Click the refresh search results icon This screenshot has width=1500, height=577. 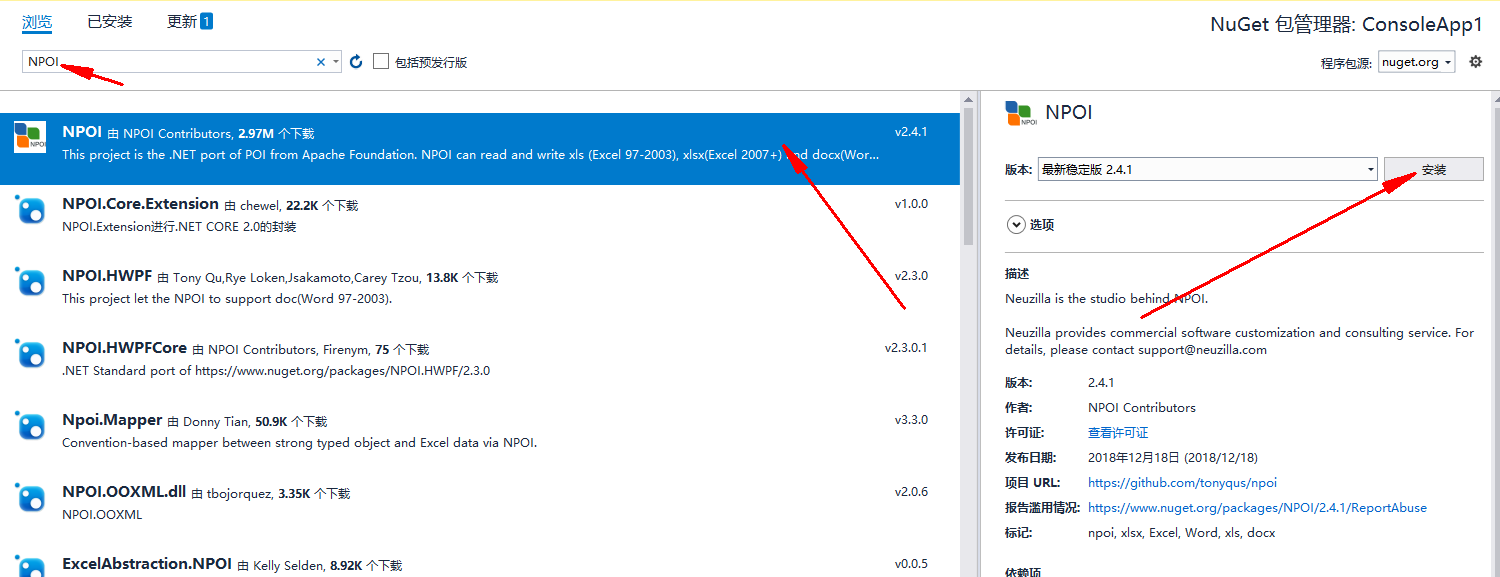[x=356, y=61]
